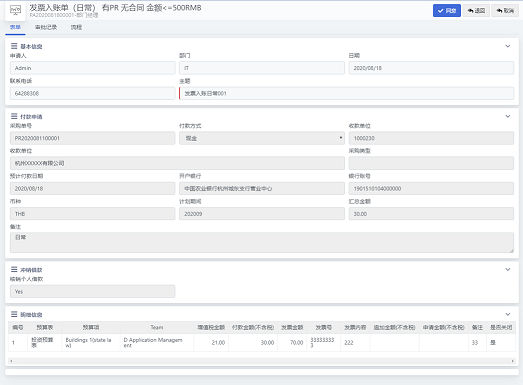Click the list icon beside 冲销借款 header
523x385 pixels.
(14, 269)
